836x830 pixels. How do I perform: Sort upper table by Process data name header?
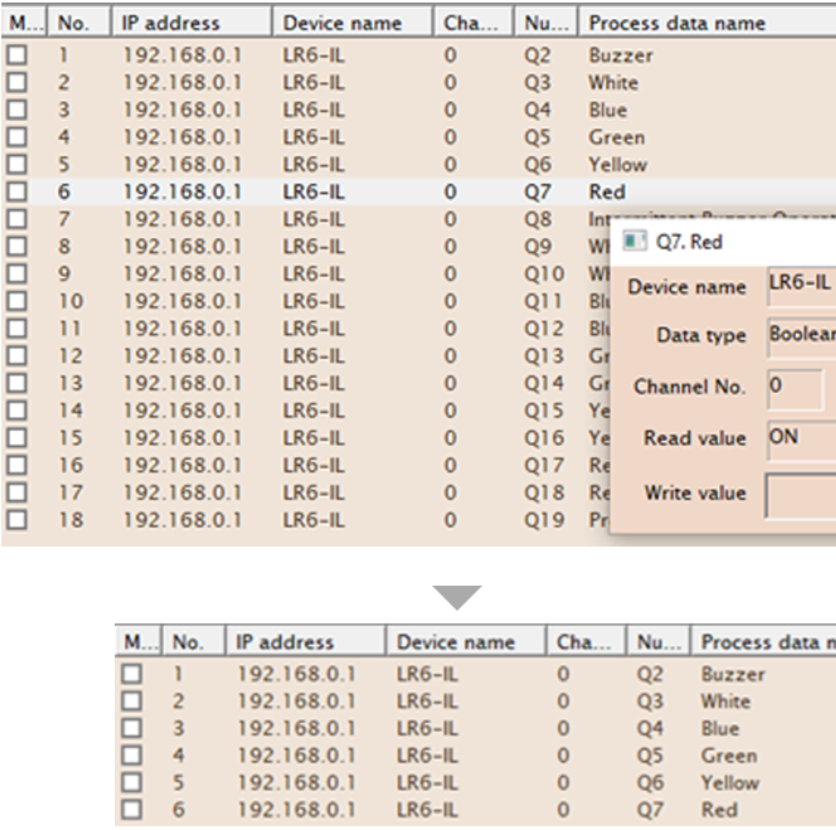tap(707, 23)
